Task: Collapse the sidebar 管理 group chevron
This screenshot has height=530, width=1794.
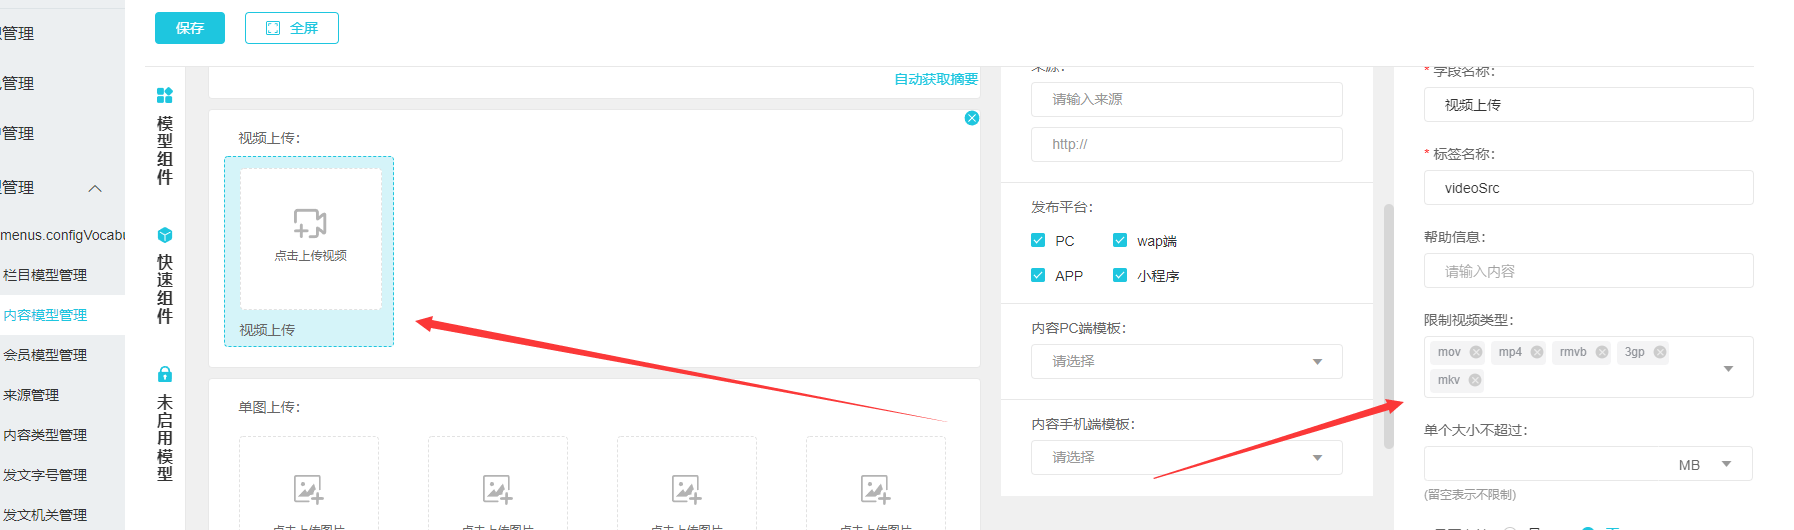Action: tap(95, 188)
